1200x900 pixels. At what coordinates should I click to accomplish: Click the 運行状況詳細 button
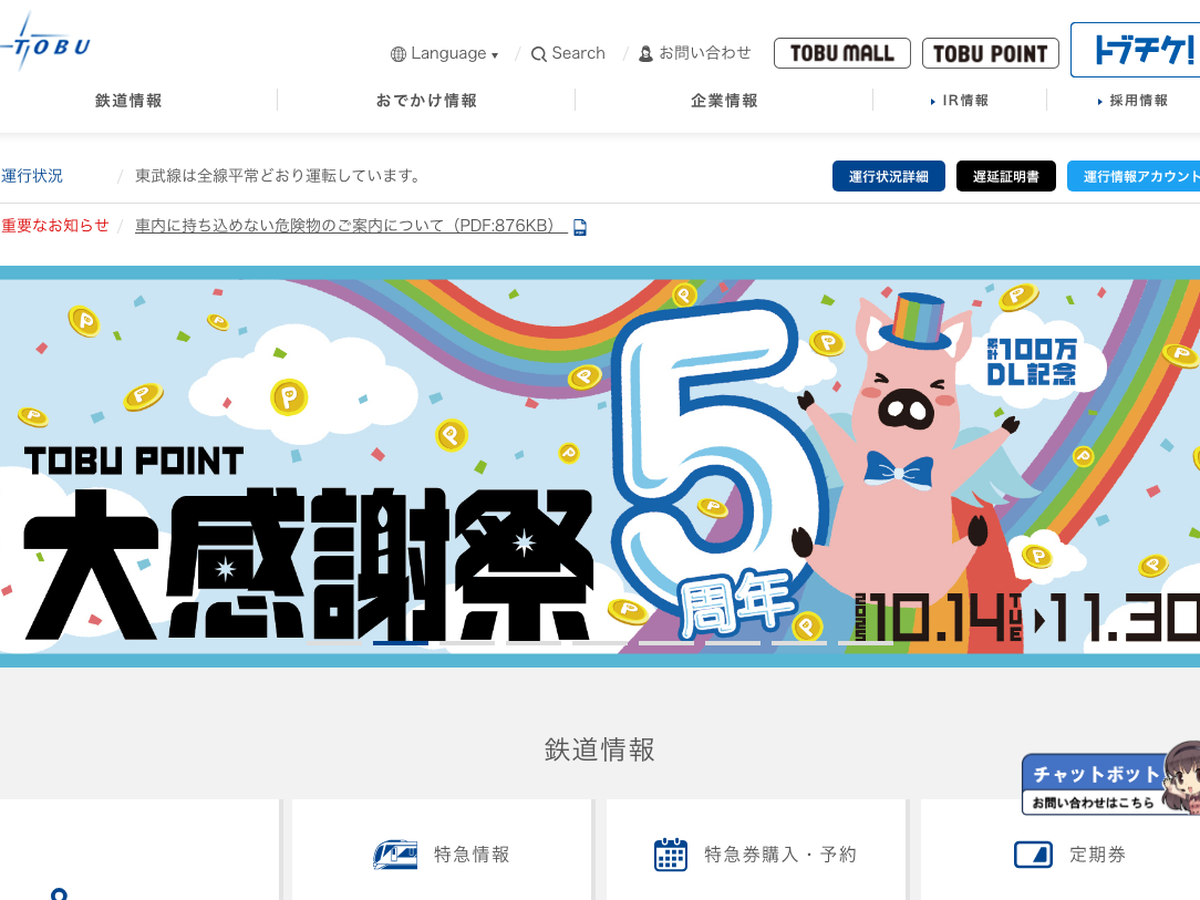[x=888, y=176]
